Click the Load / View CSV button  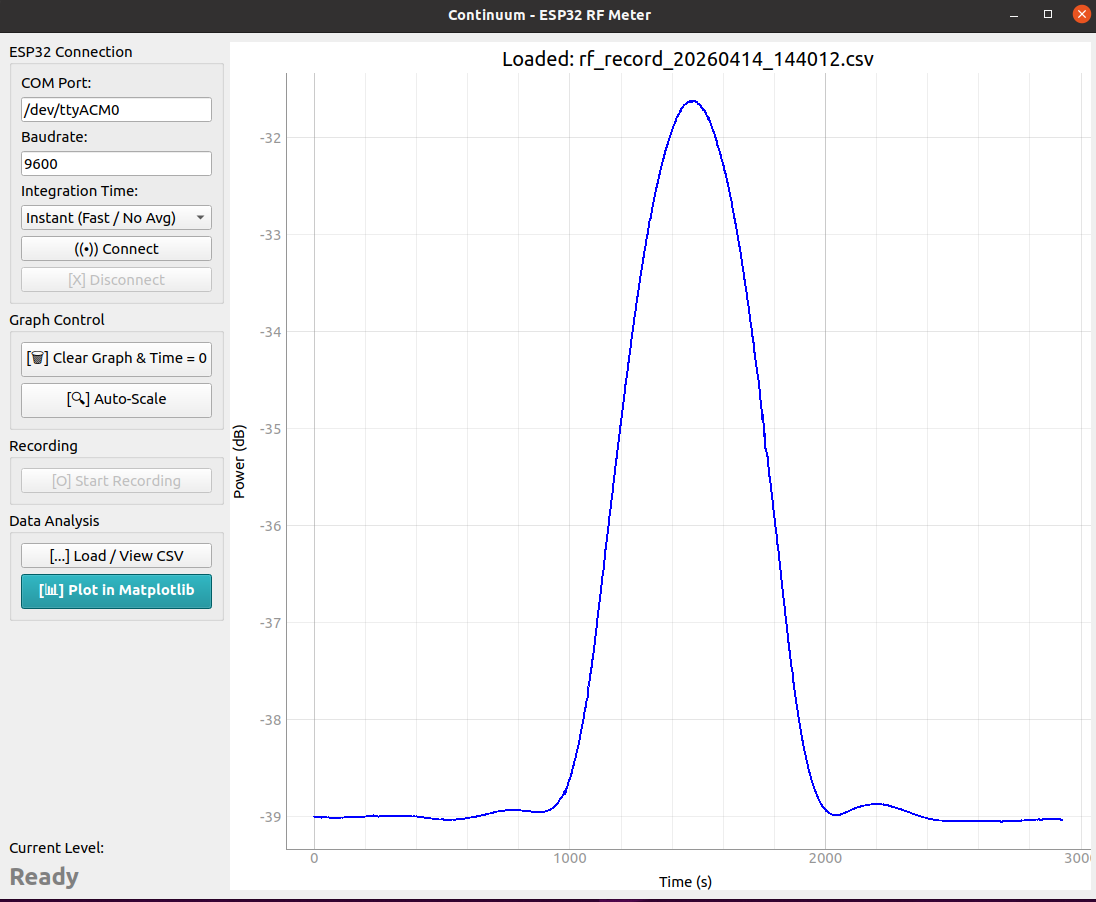point(116,556)
